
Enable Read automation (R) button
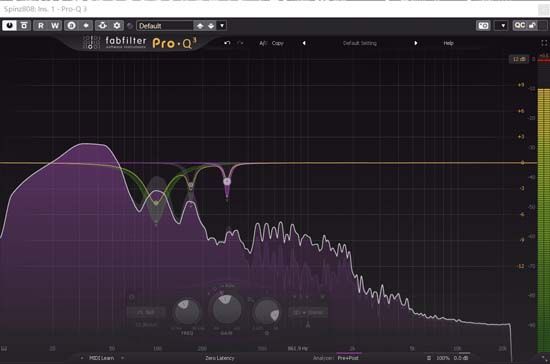(41, 26)
